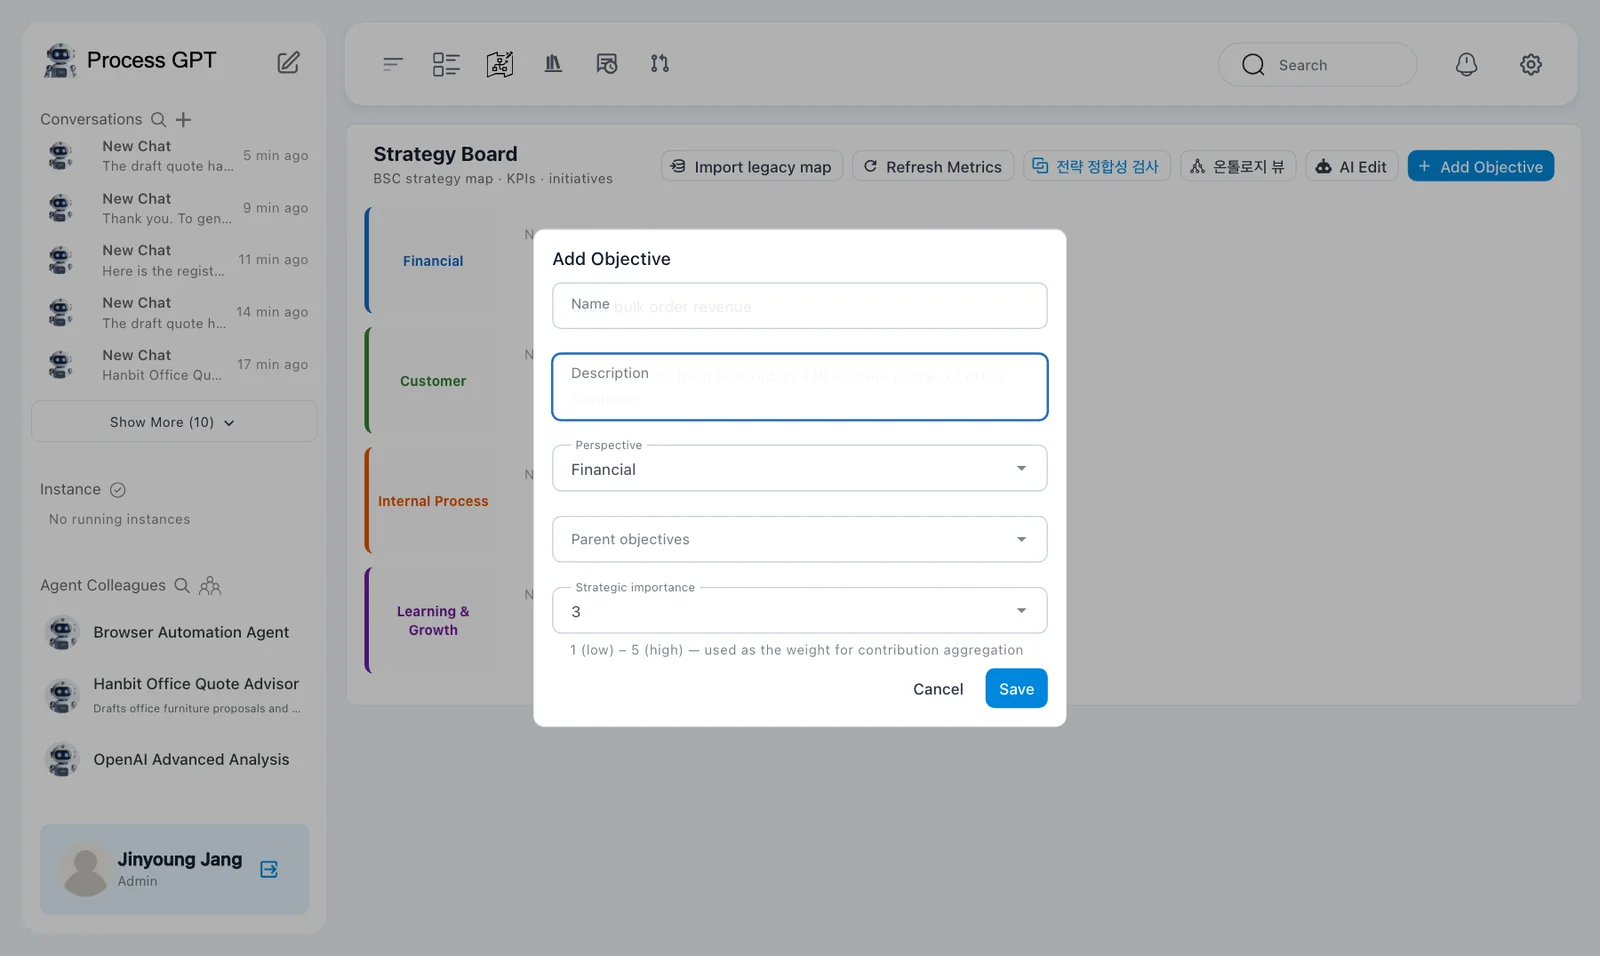Open the git pull request icon in toolbar
The image size is (1600, 956).
tap(660, 64)
